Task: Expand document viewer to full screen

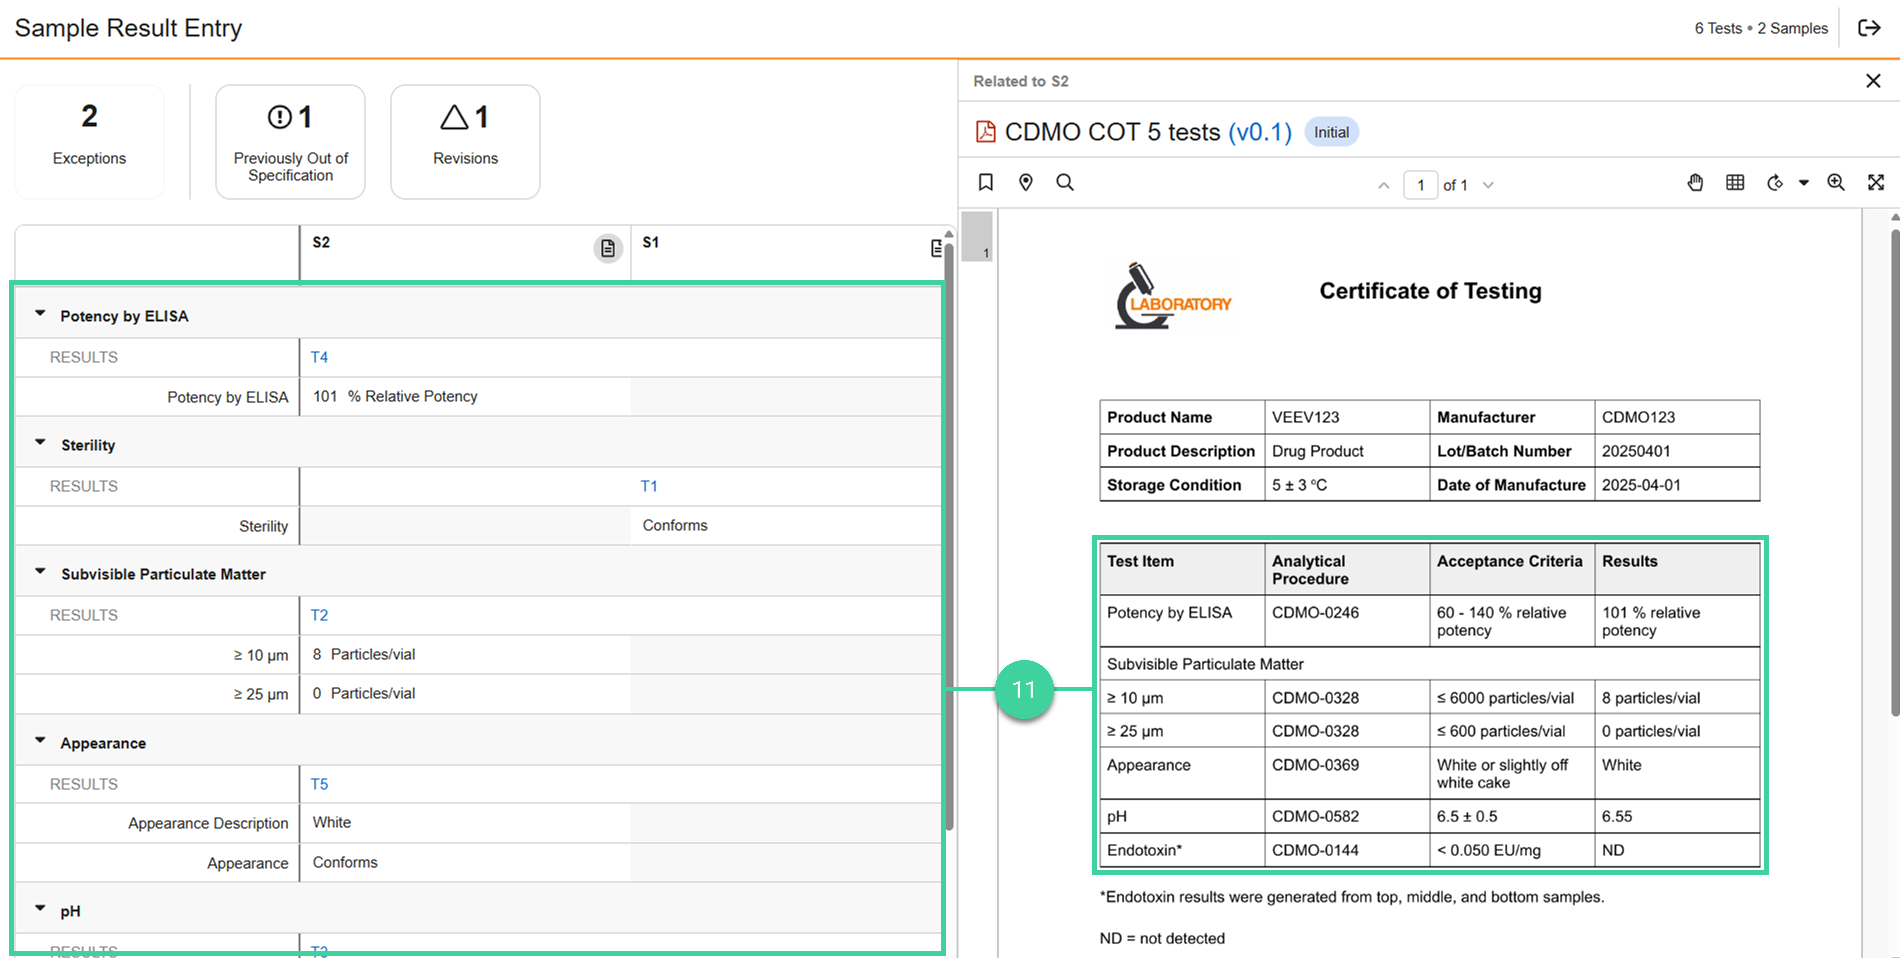Action: click(x=1876, y=182)
